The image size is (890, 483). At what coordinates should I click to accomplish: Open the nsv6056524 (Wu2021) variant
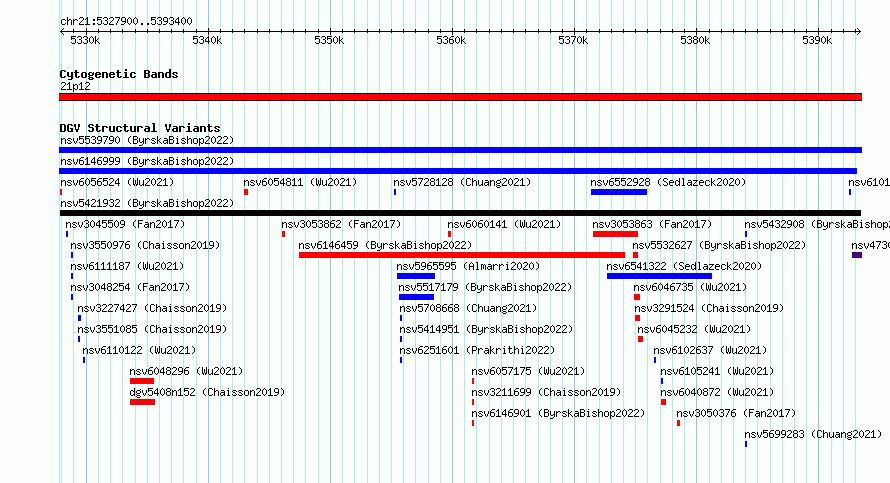(117, 182)
